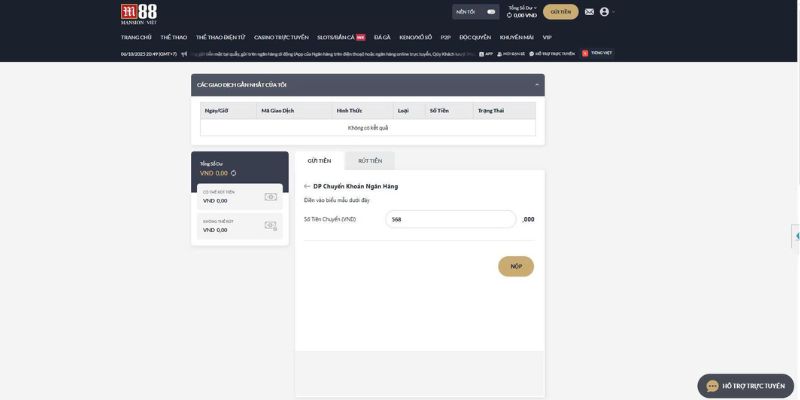Image resolution: width=800 pixels, height=400 pixels.
Task: Open the Hỗ Trợ Trực Tuyến chat bubble
Action: click(743, 385)
